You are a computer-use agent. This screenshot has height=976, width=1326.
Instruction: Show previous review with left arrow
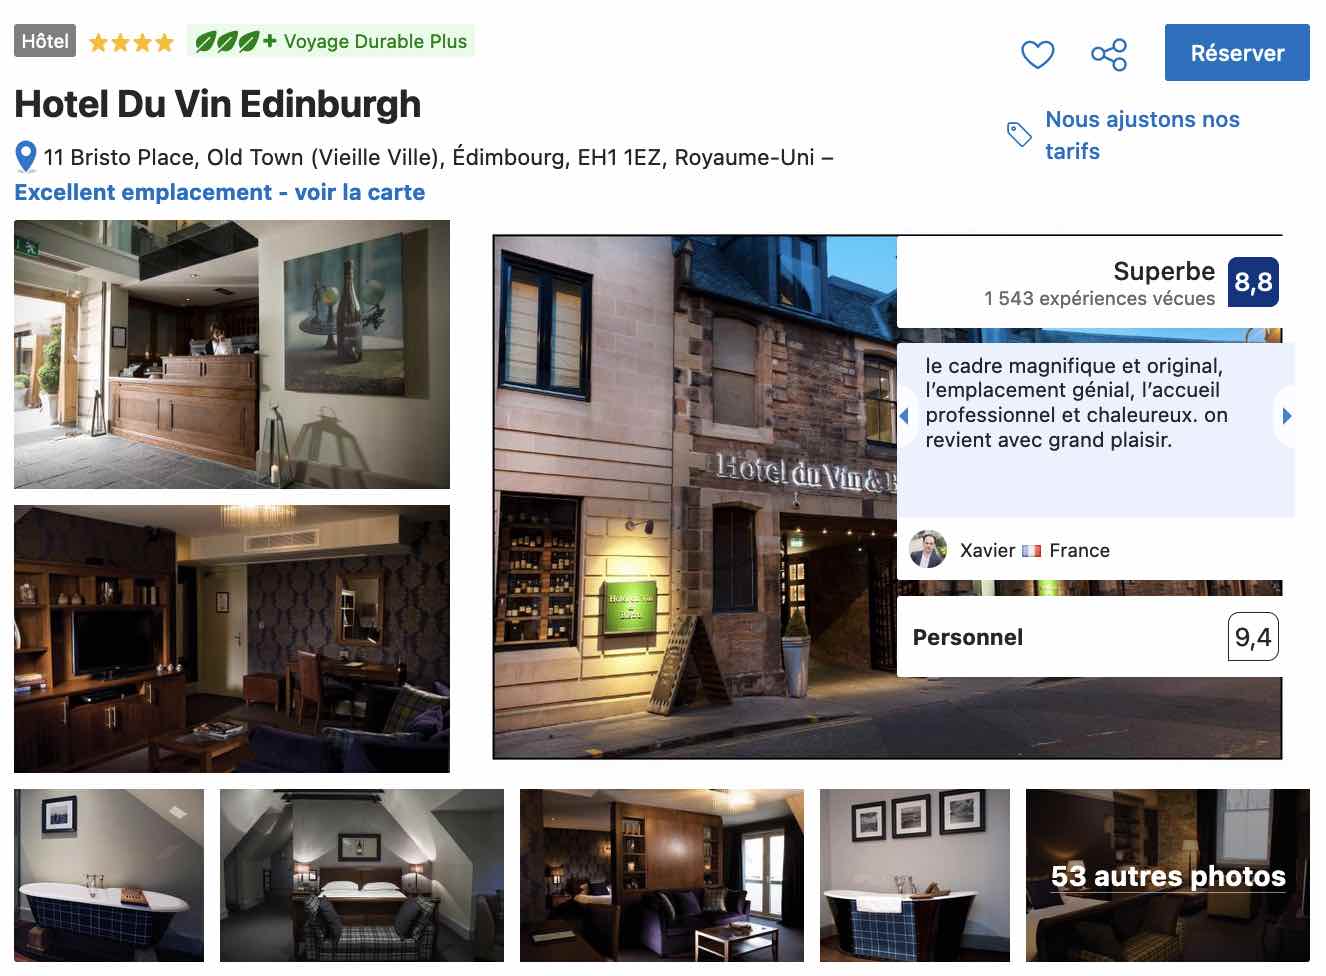coord(904,416)
